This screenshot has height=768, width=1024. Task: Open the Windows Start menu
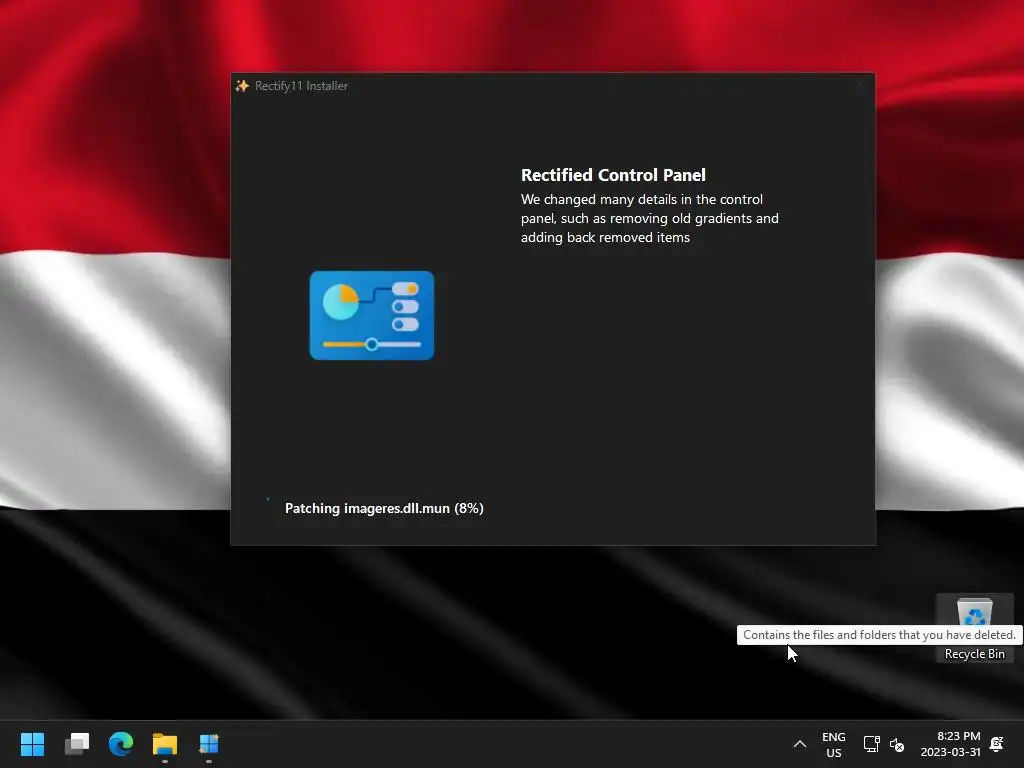pyautogui.click(x=32, y=744)
